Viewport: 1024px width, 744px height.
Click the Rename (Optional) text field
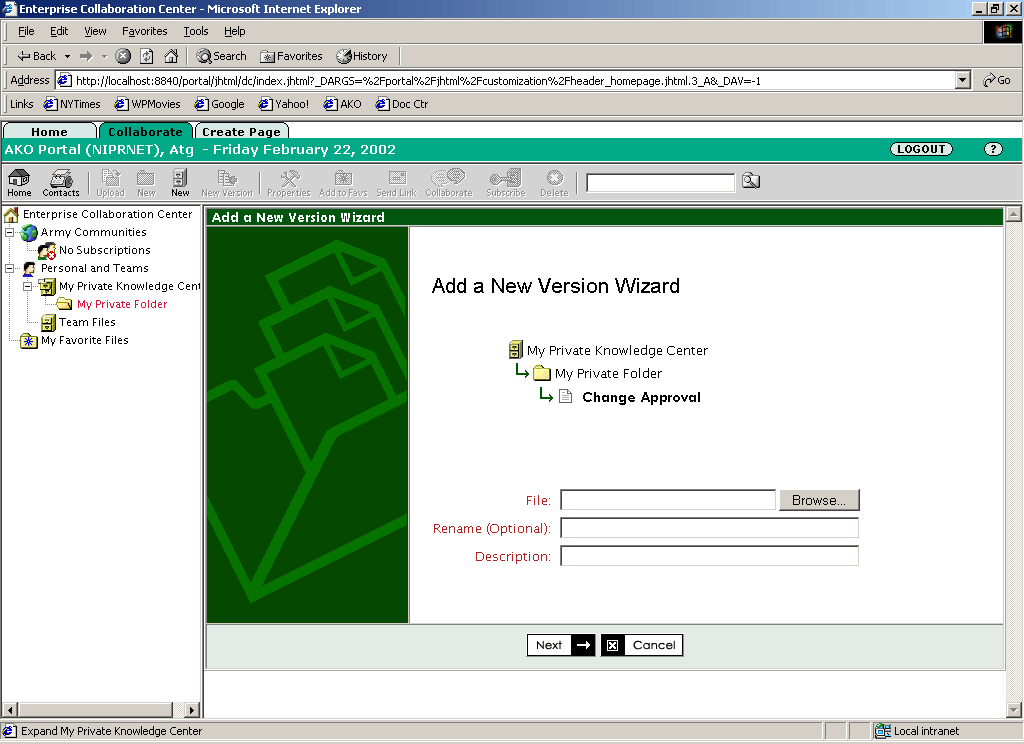pos(709,528)
